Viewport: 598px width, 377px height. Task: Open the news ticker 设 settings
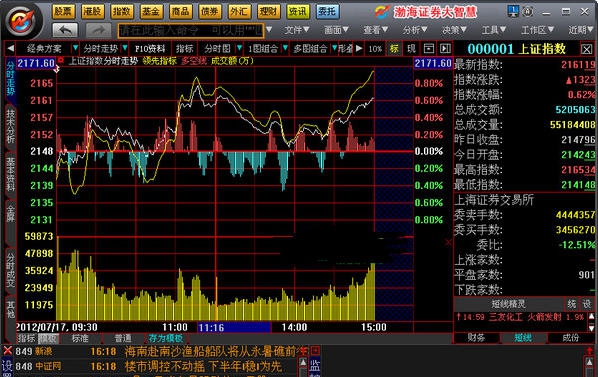click(7, 366)
